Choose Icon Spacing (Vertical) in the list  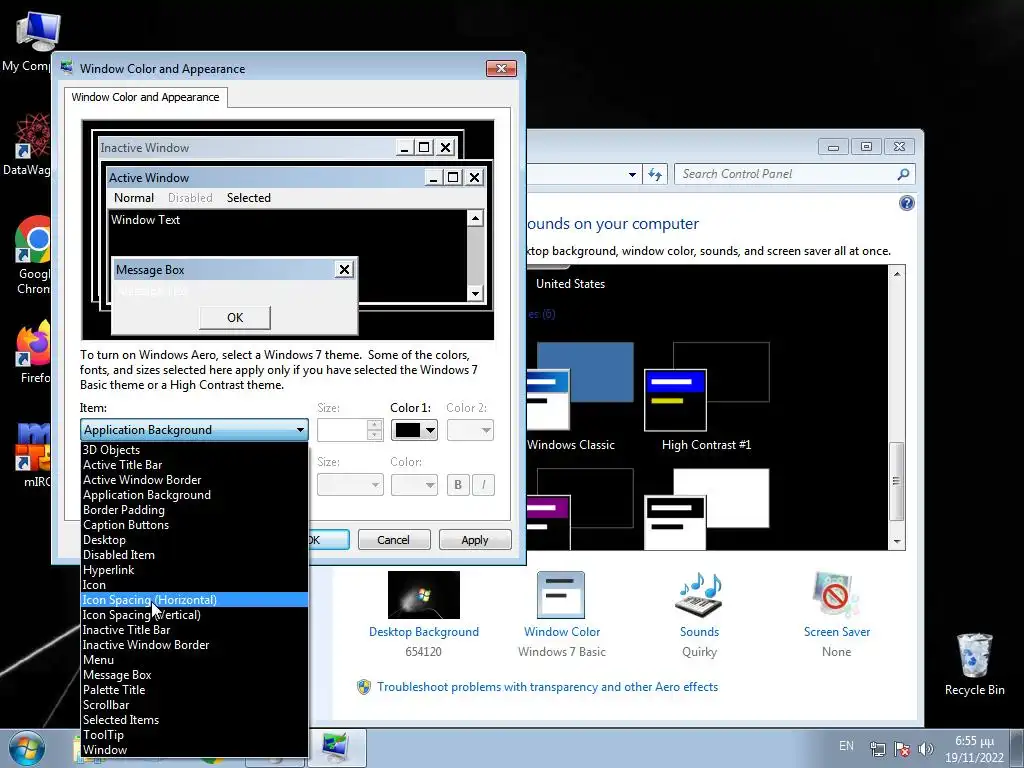(195, 615)
